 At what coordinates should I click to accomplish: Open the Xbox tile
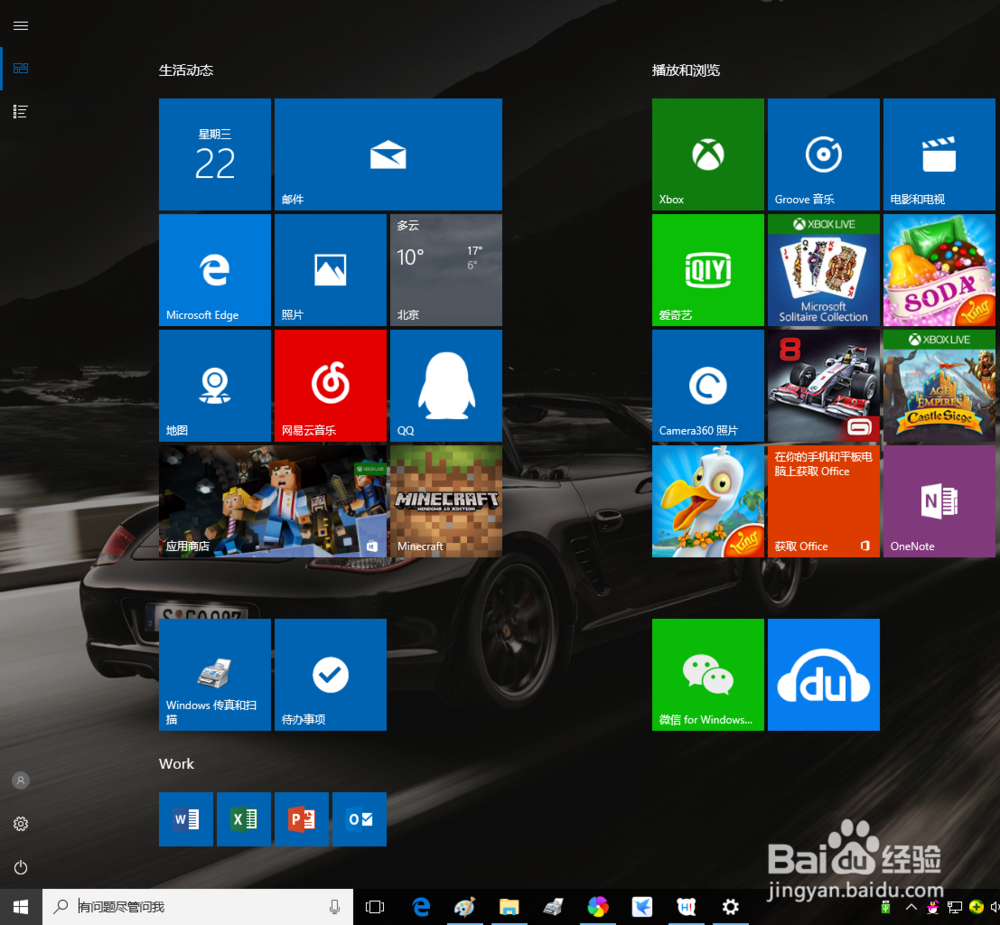click(708, 154)
